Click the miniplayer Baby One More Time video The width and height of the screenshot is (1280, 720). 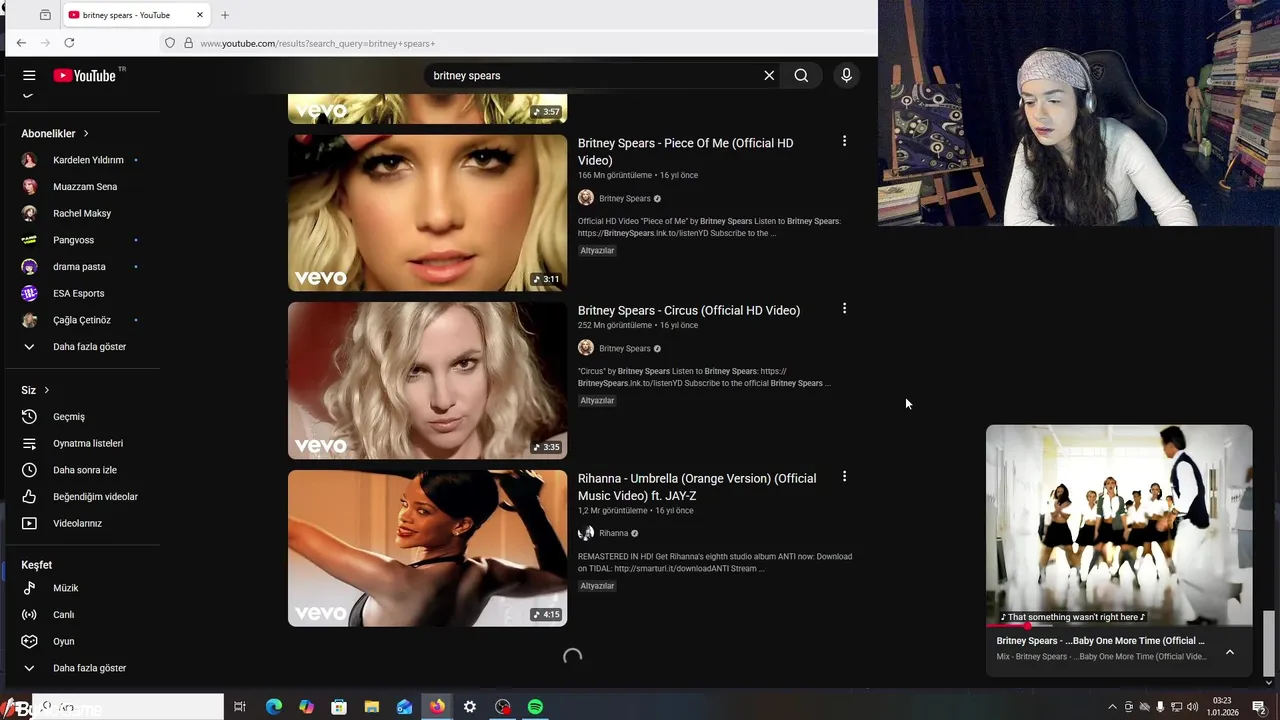click(1119, 525)
